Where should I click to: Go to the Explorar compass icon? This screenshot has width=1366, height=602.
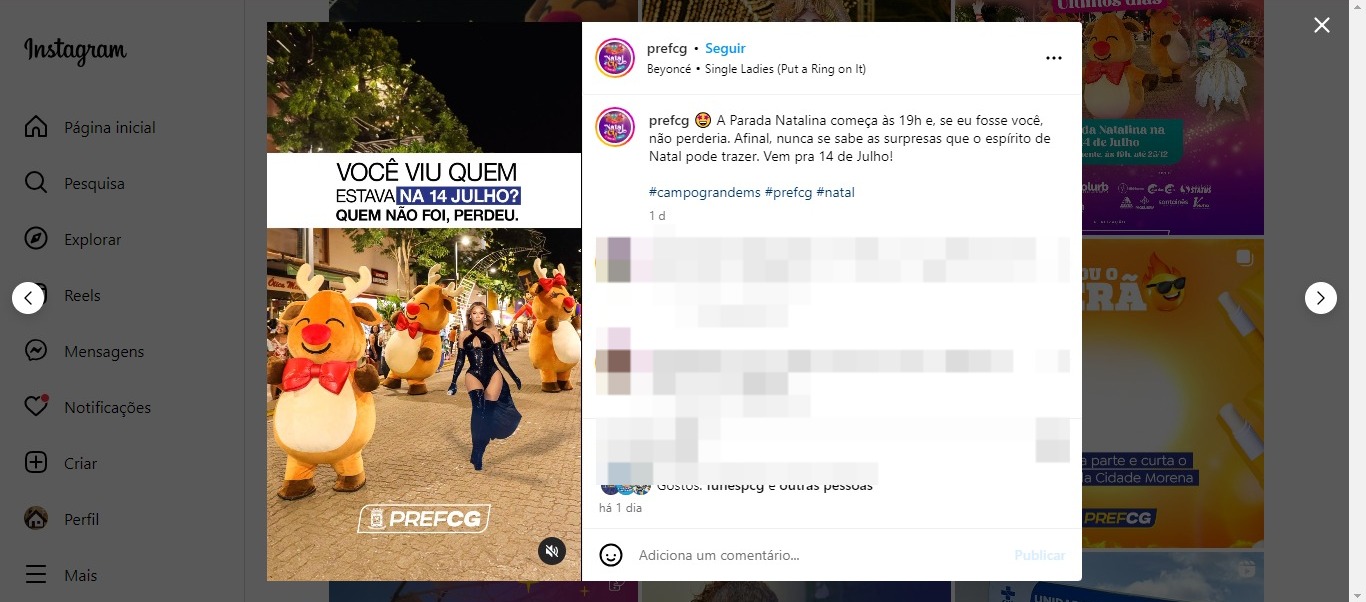tap(36, 240)
